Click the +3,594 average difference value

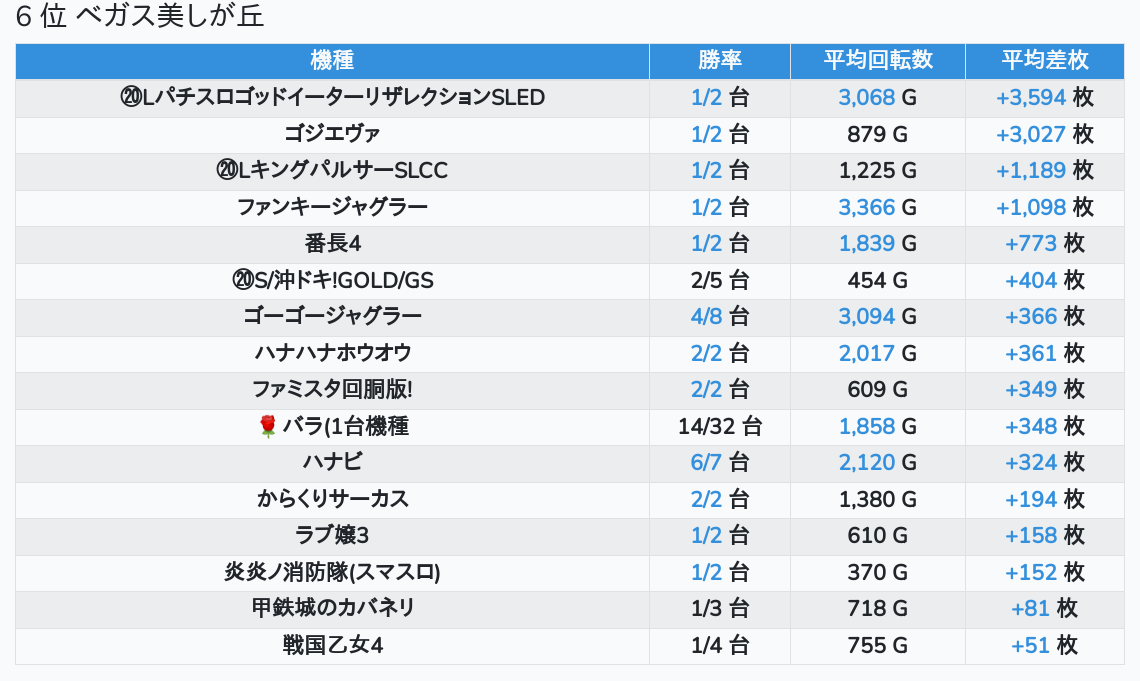coord(1030,98)
